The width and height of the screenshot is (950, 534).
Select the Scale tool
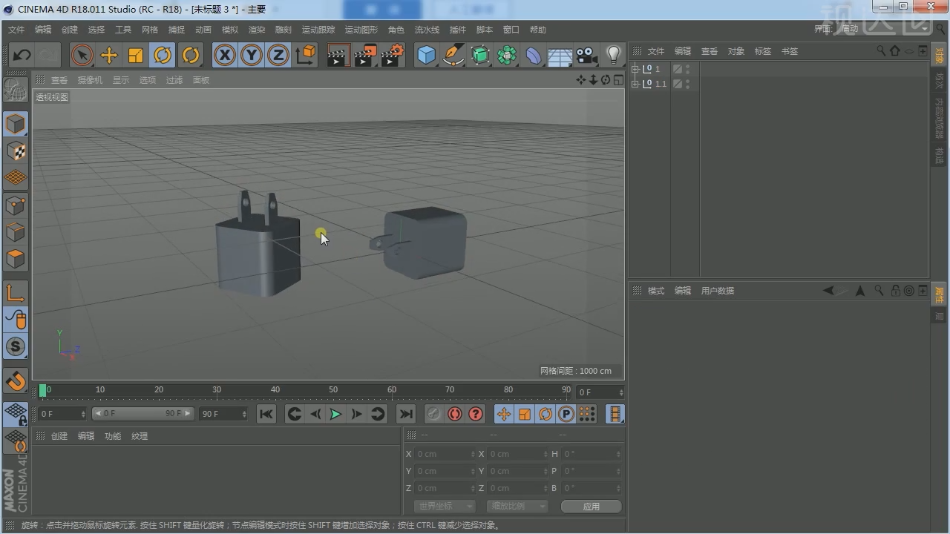click(x=136, y=55)
